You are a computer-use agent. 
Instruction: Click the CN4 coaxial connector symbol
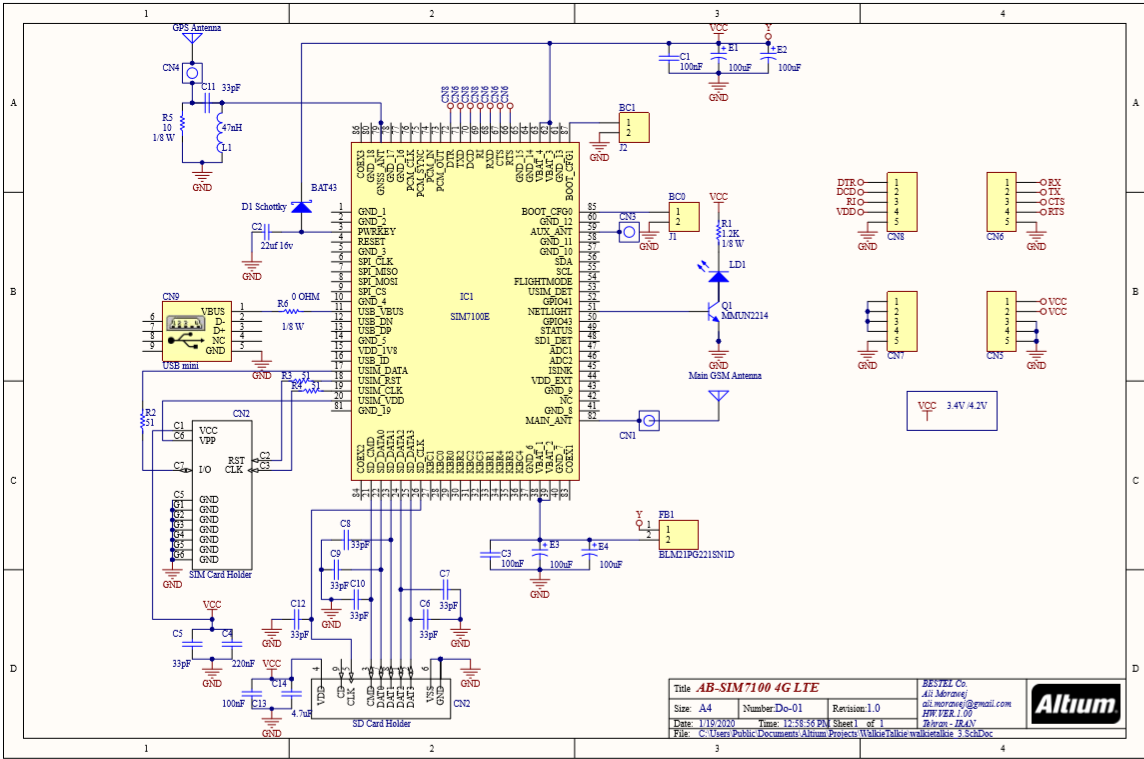click(x=192, y=73)
